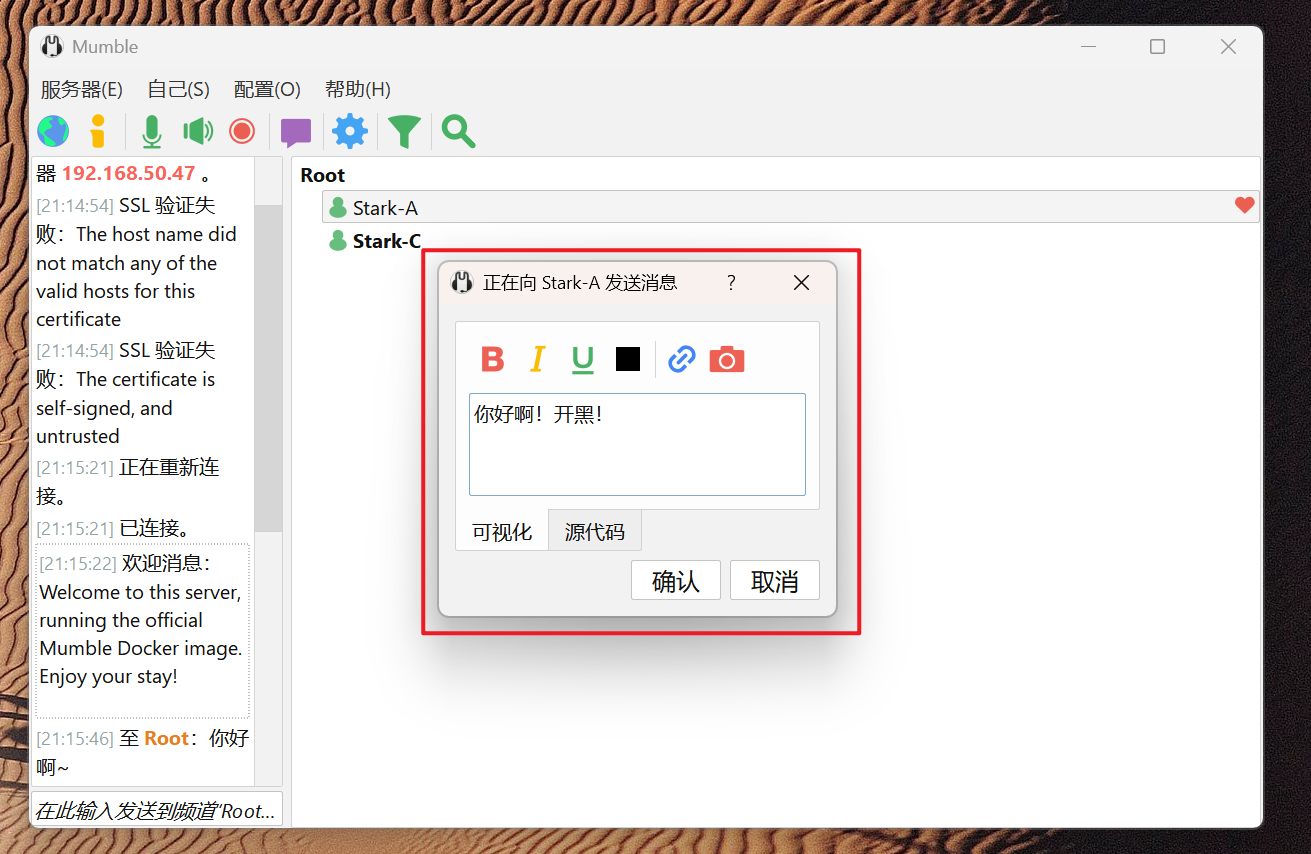Mute the microphone via toolbar icon
1311x854 pixels.
152,131
